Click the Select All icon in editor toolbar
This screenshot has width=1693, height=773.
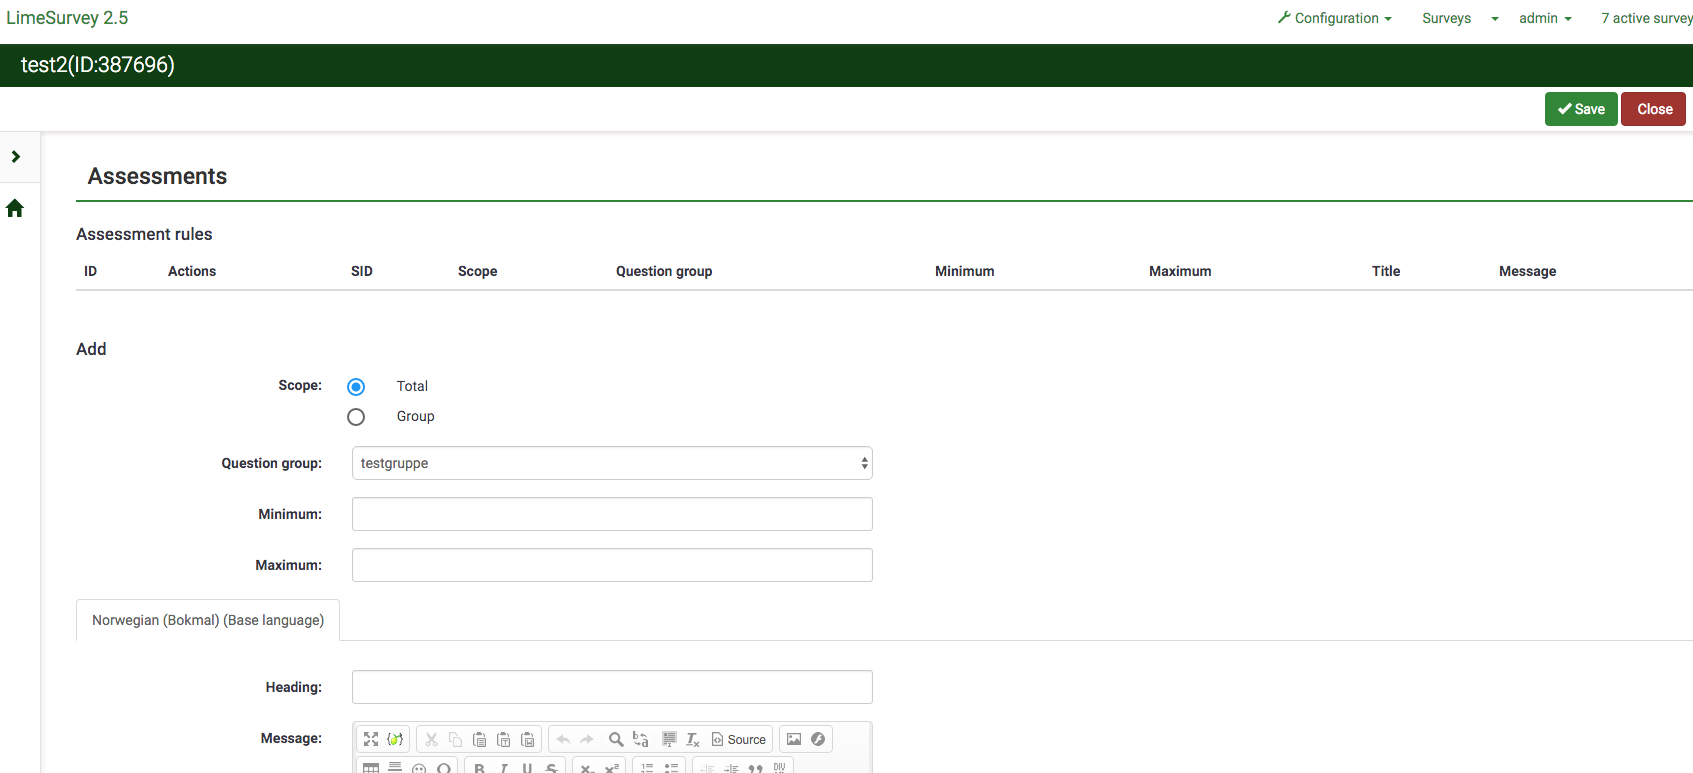(x=669, y=739)
